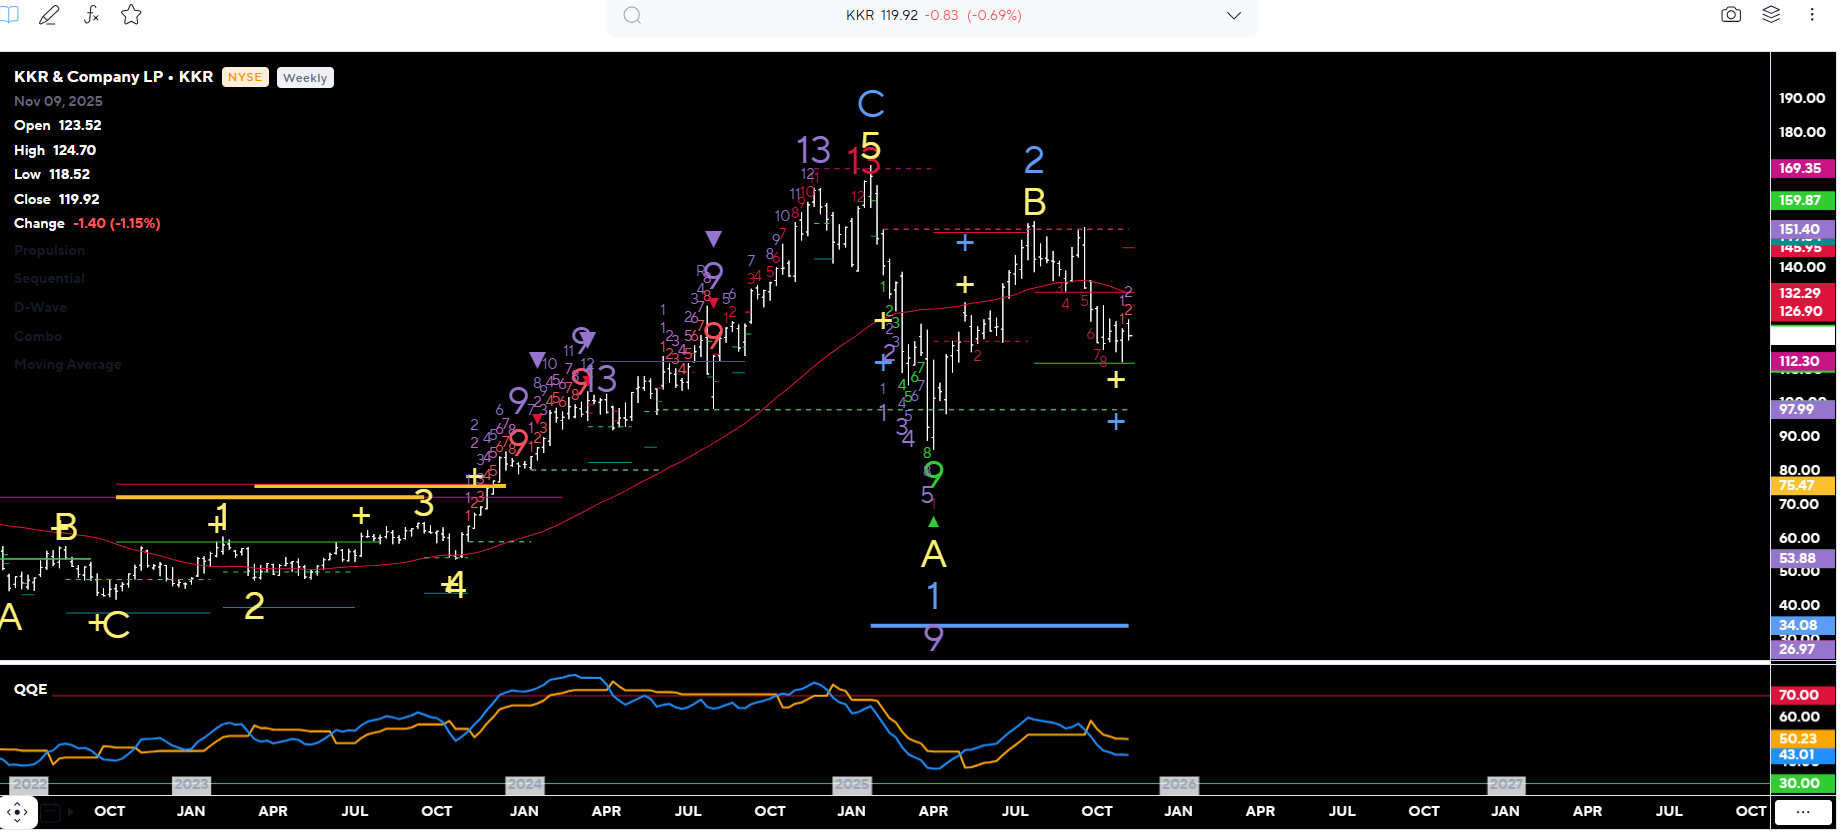Open the three-dot more options menu
Viewport: 1845px width, 839px height.
[1811, 15]
